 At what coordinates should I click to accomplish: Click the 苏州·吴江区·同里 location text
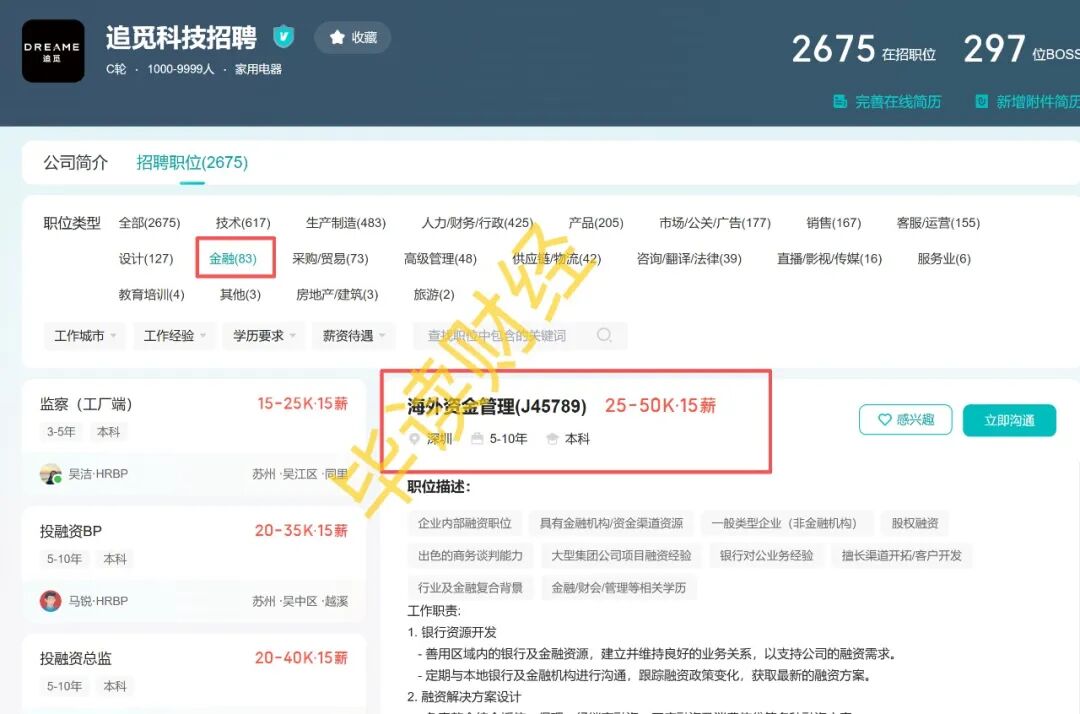tap(300, 474)
